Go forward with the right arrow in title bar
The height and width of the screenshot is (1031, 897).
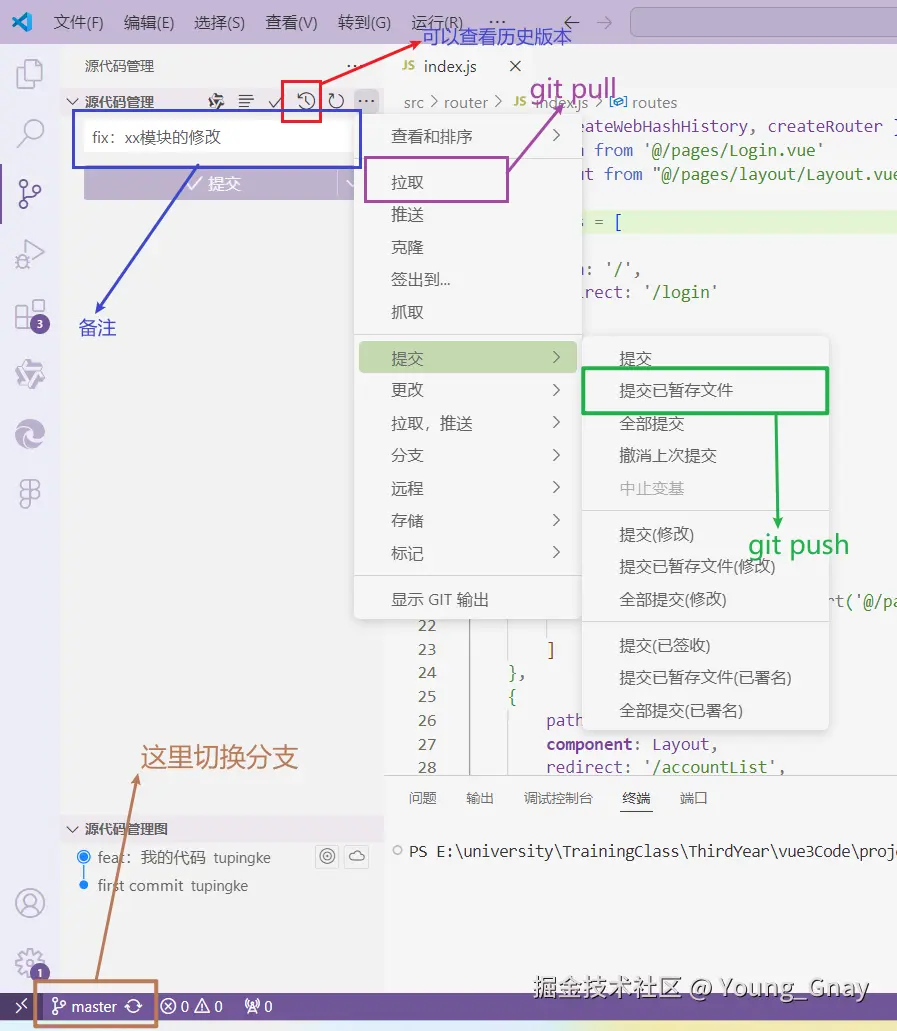(604, 22)
